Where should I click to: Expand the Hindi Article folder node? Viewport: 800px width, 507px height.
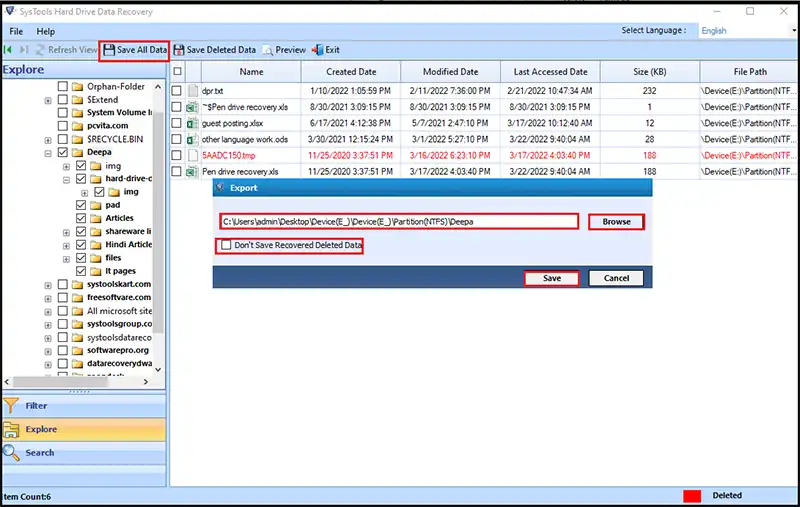66,246
